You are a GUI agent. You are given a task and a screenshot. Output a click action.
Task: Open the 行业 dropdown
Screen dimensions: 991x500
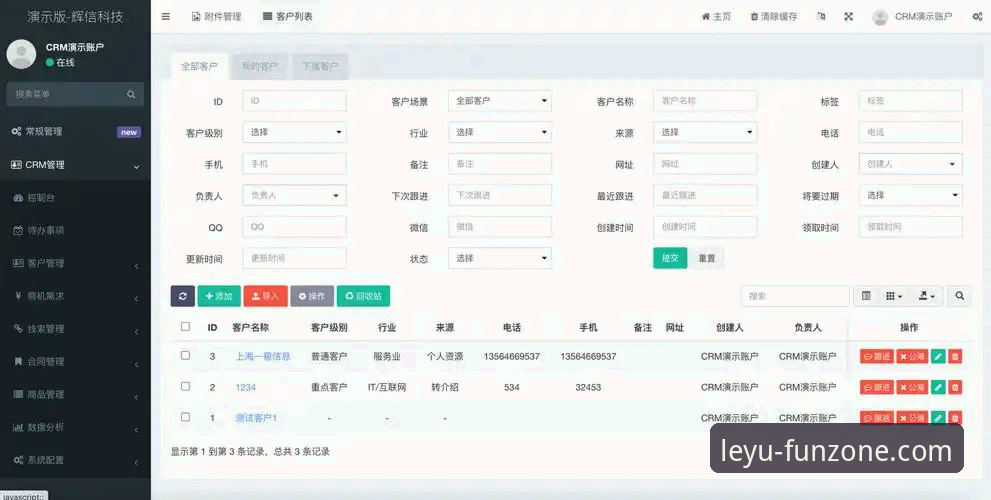[x=499, y=133]
